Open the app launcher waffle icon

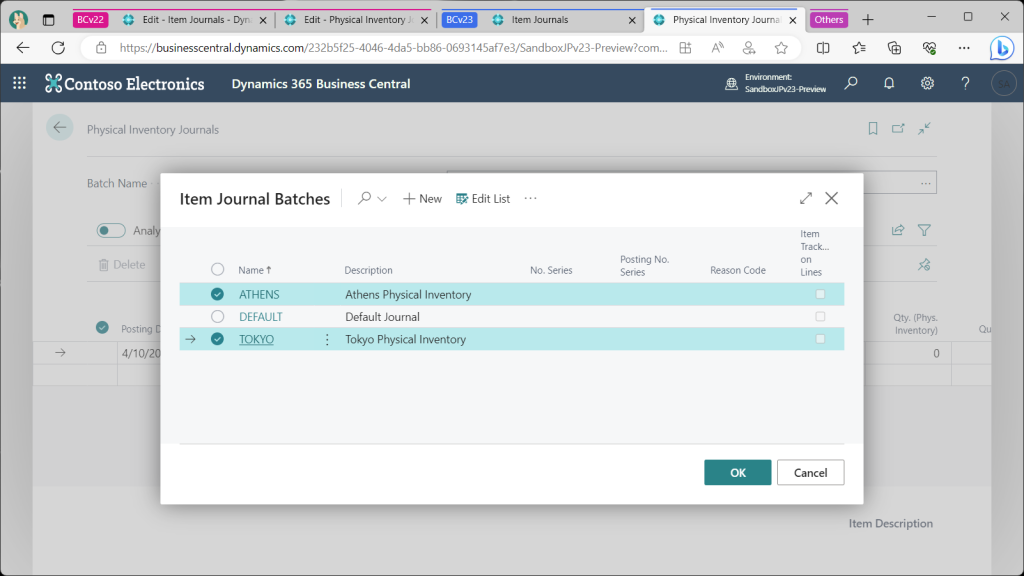click(x=20, y=83)
